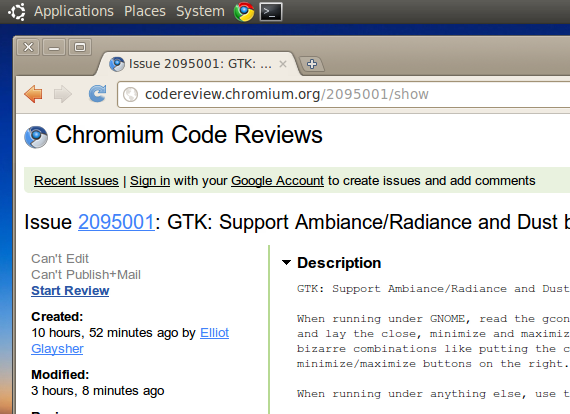This screenshot has width=570, height=414.
Task: Open the System menu
Action: (x=200, y=11)
